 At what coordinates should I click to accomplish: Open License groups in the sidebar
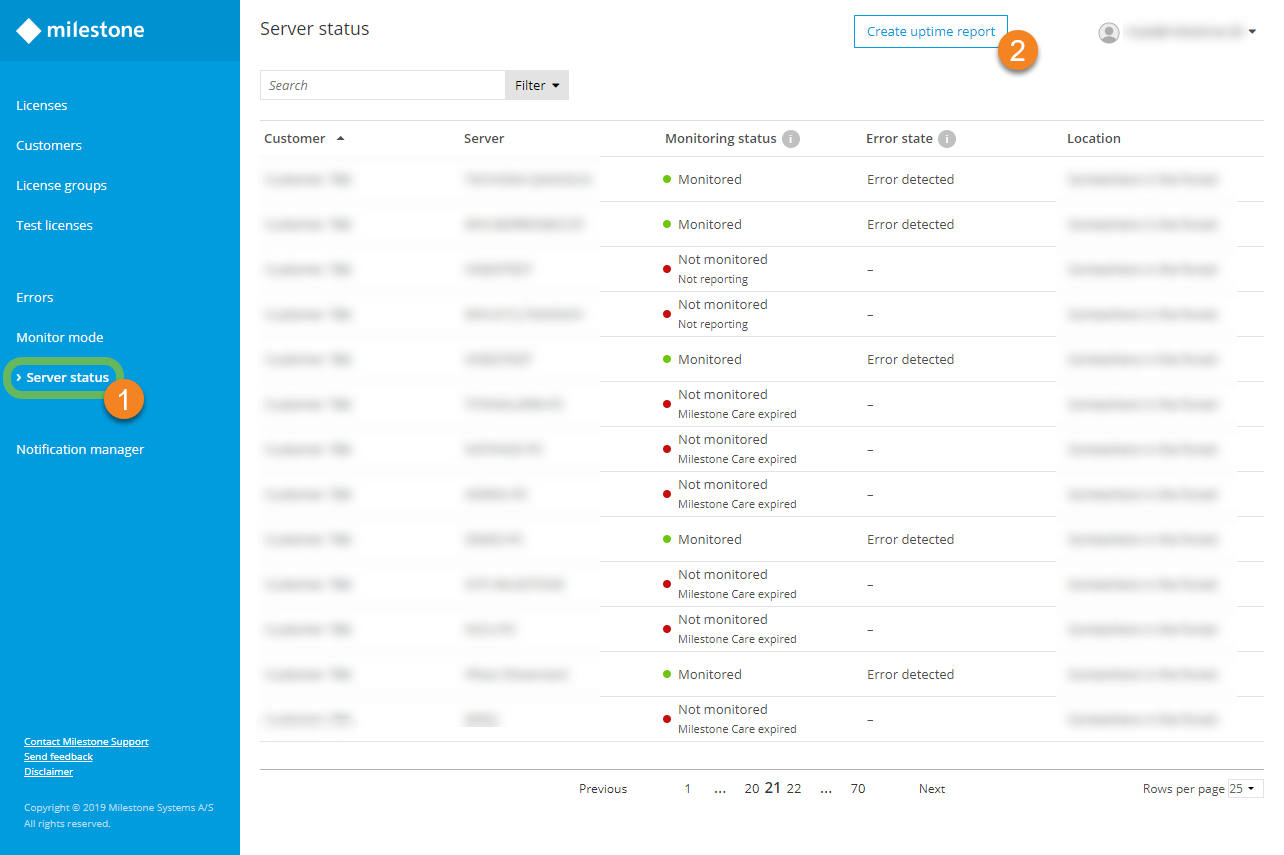pyautogui.click(x=61, y=186)
